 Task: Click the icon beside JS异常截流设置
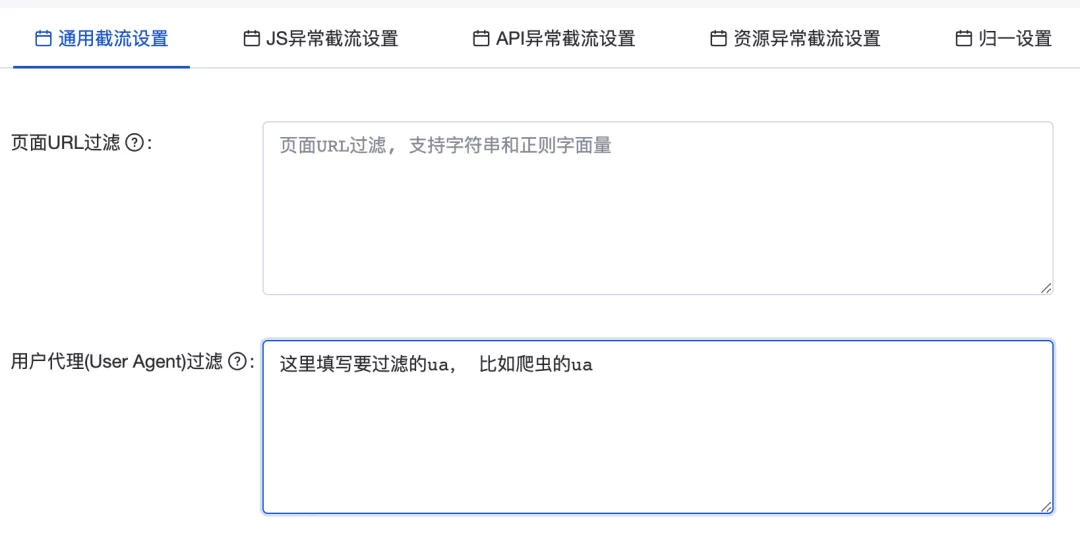pyautogui.click(x=252, y=39)
